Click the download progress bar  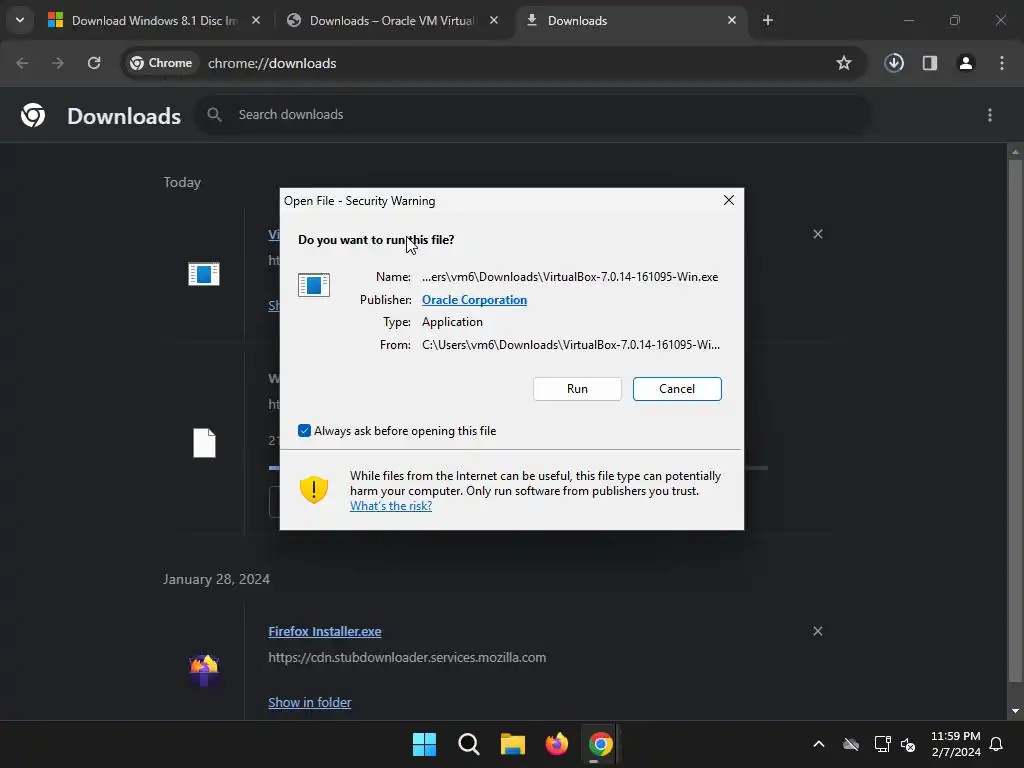coord(756,468)
